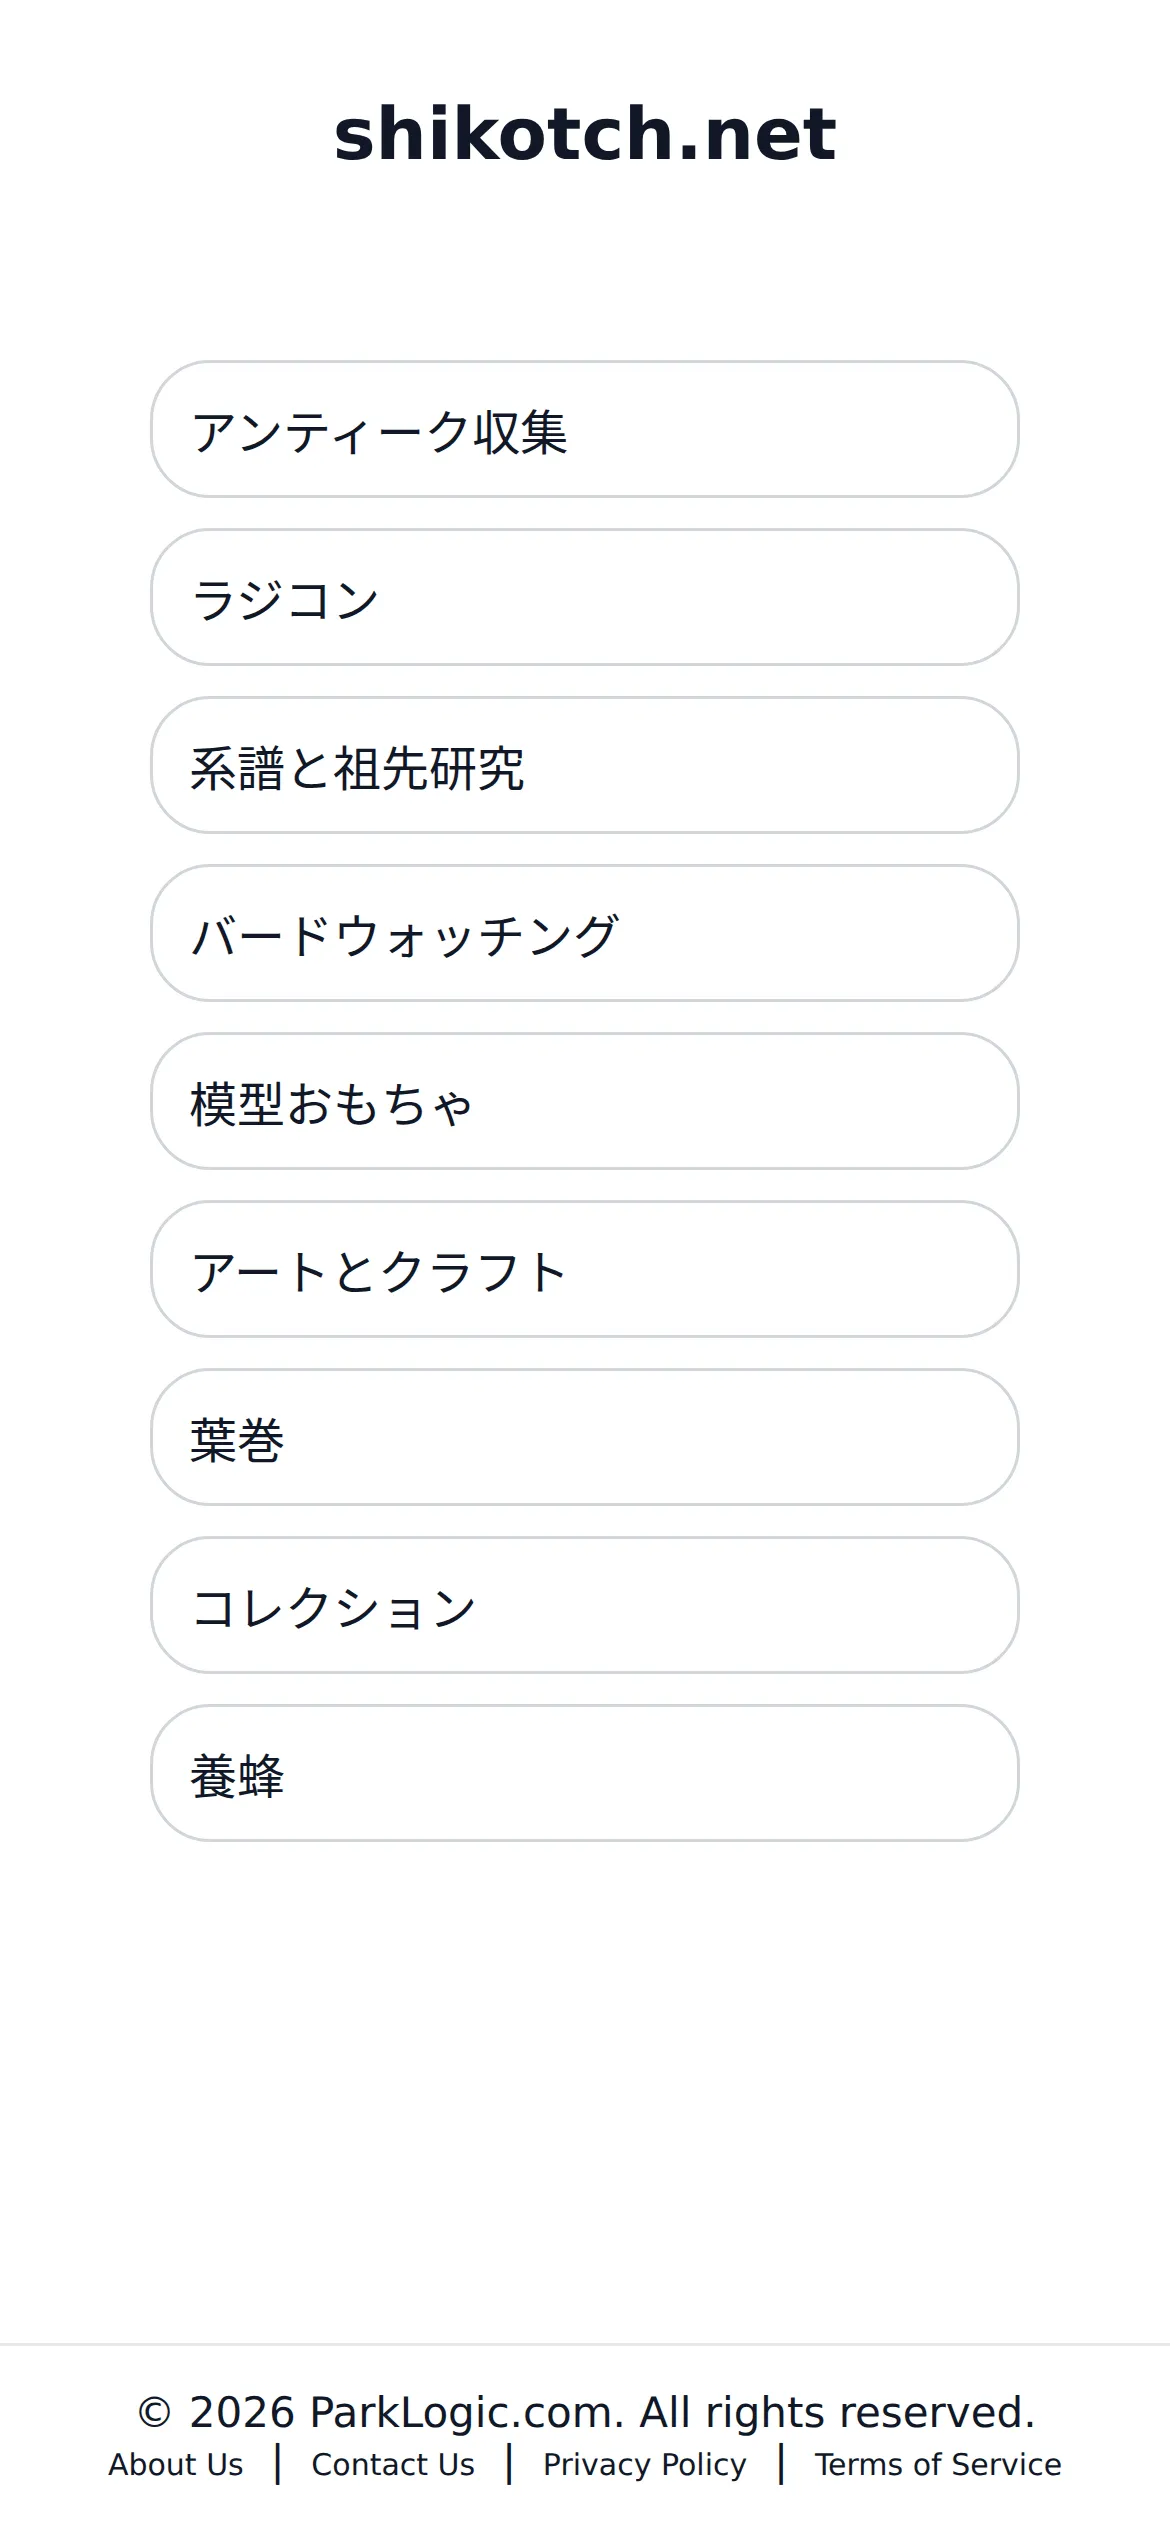Click the ParkLogic.com copyright text
Image resolution: width=1170 pixels, height=2532 pixels.
(585, 2412)
